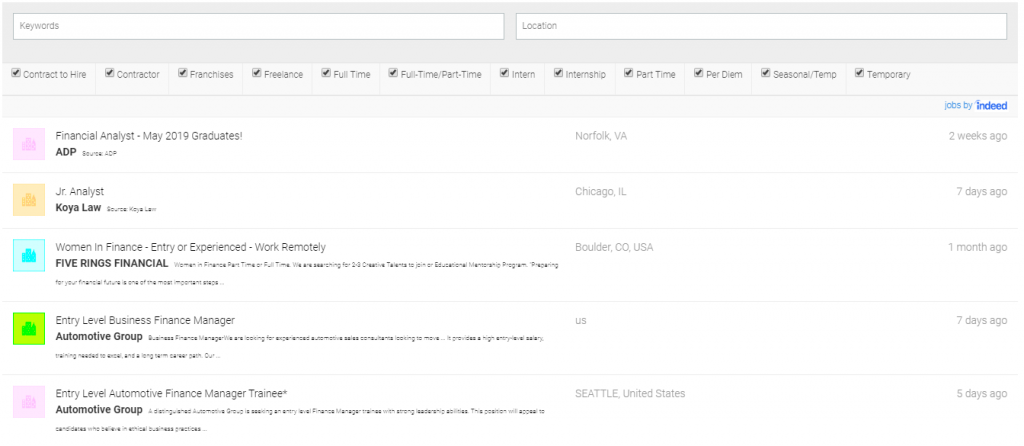
Task: Click the Source: Koya Law label
Action: point(131,209)
